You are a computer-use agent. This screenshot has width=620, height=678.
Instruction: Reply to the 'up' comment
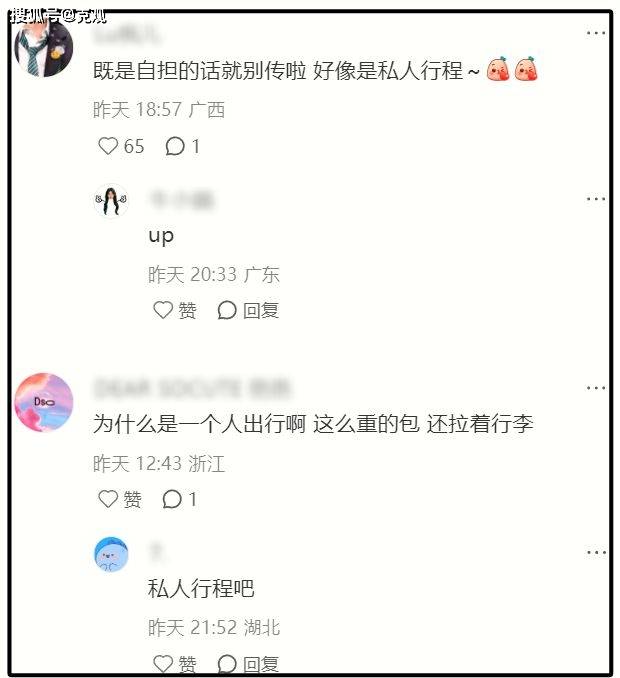[248, 310]
